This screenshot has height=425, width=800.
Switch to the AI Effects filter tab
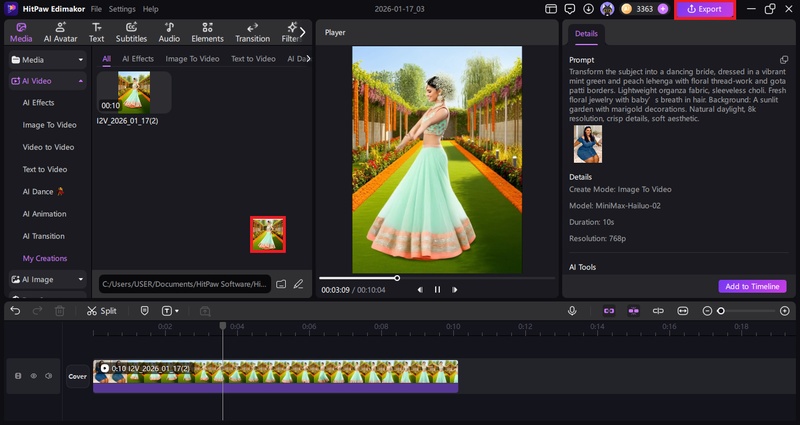tap(138, 59)
